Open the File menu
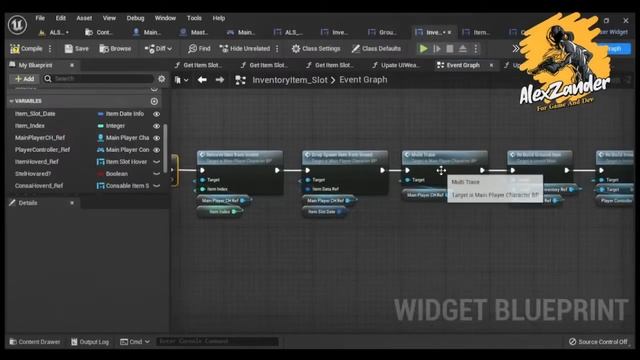Image resolution: width=640 pixels, height=360 pixels. click(x=40, y=18)
